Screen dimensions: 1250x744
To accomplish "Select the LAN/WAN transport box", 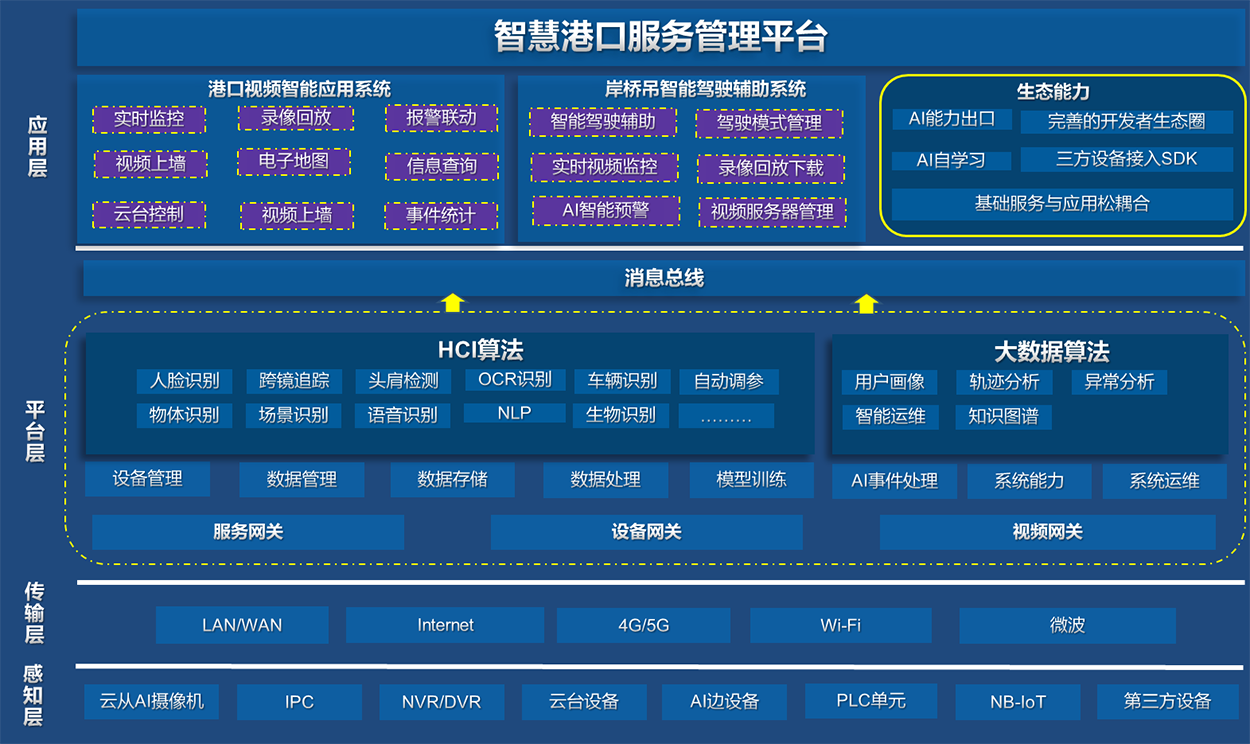I will pos(242,625).
